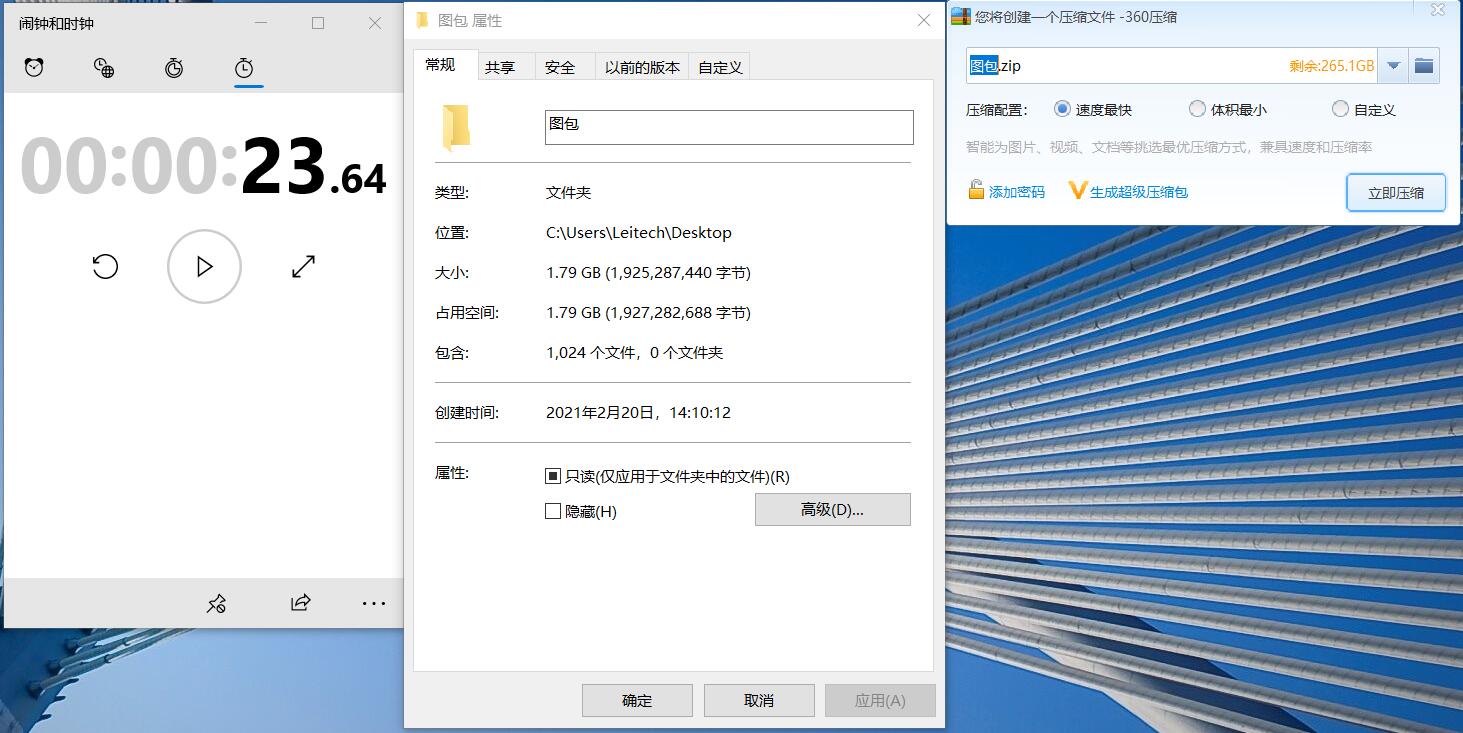Viewport: 1463px width, 733px height.
Task: Share the stopwatch time
Action: [300, 603]
